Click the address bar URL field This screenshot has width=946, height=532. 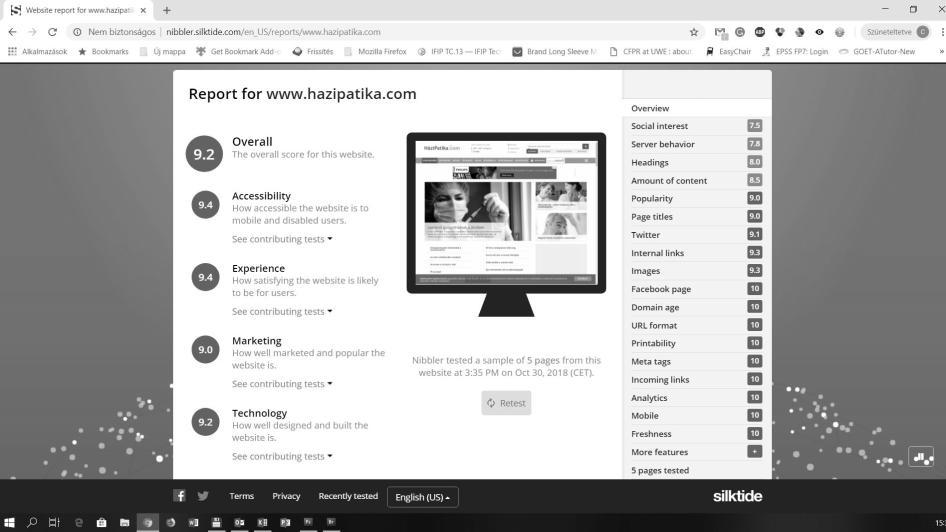(x=386, y=32)
